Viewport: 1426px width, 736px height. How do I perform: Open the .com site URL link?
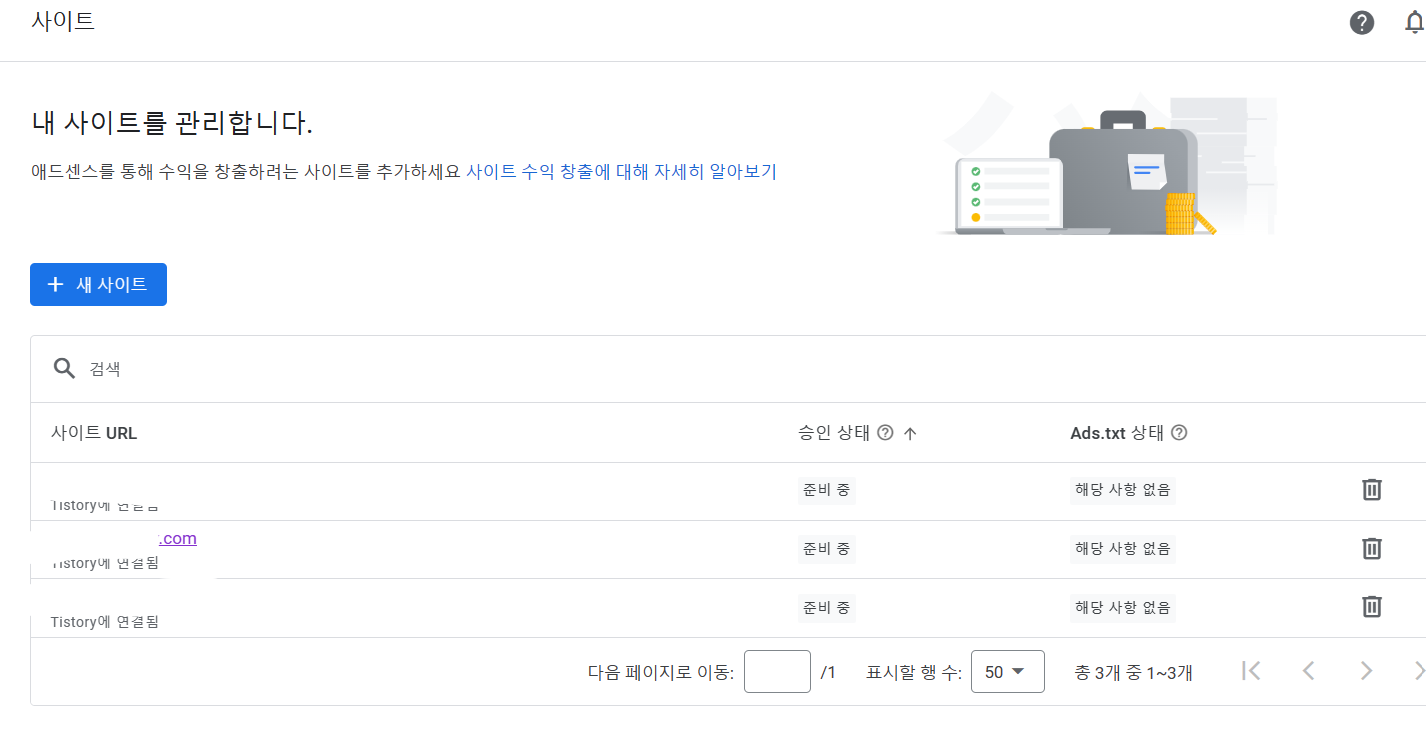point(178,538)
